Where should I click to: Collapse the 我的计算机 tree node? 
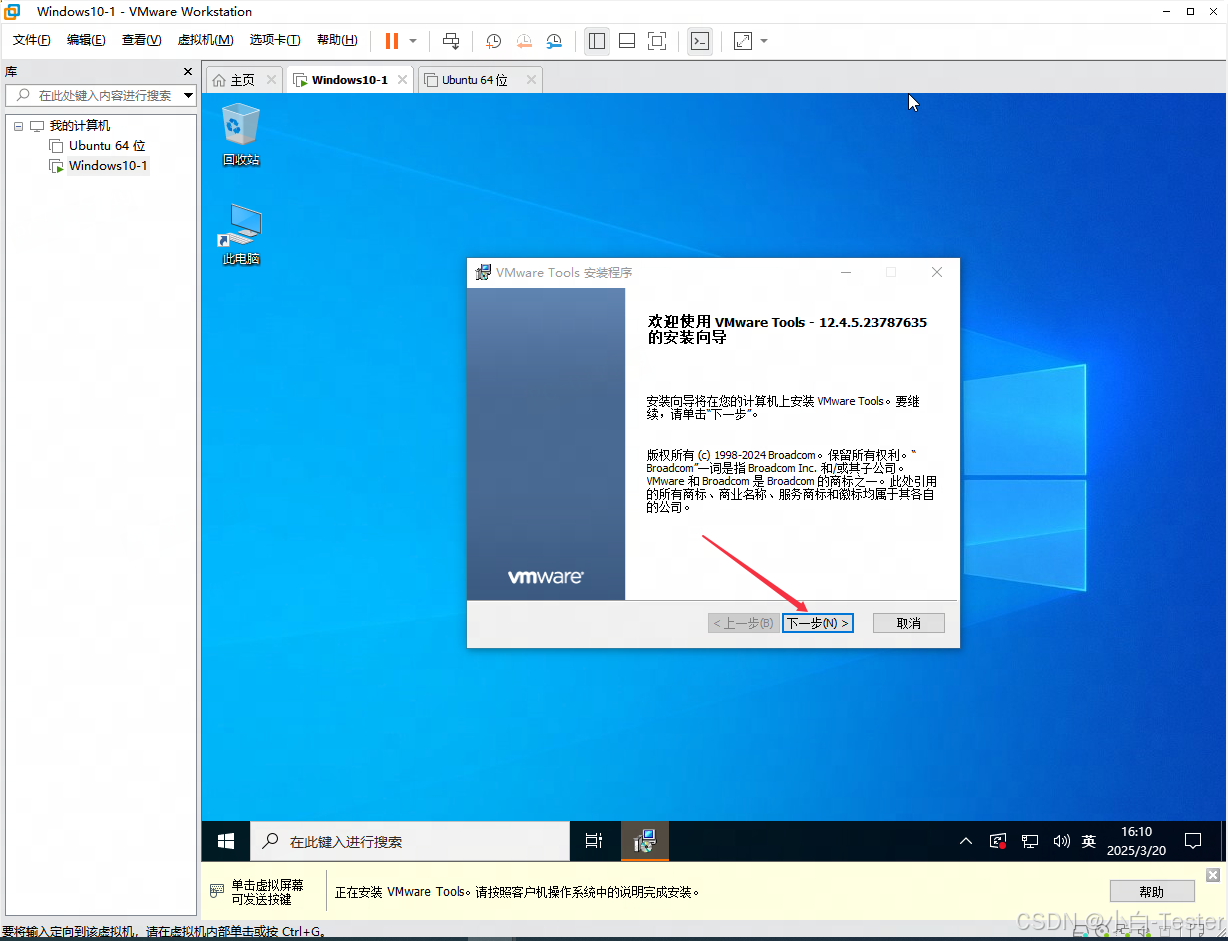tap(18, 126)
